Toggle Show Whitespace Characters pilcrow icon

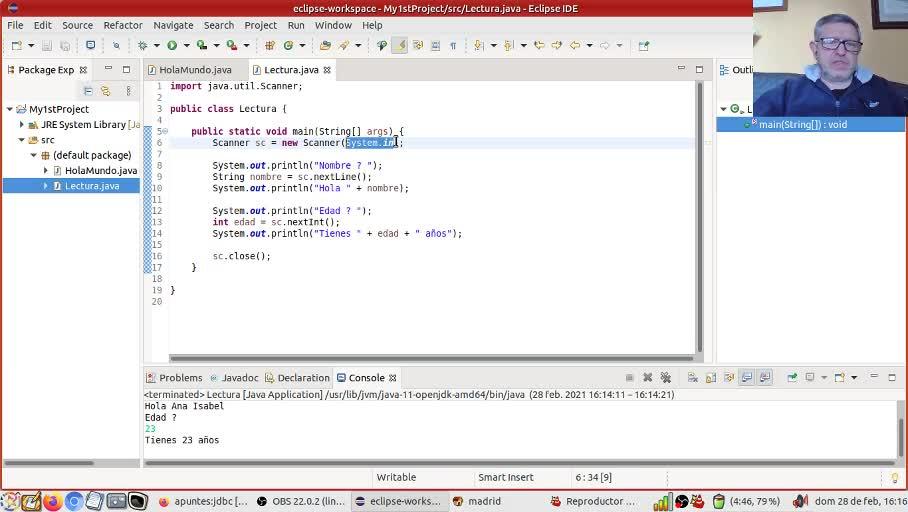point(452,45)
